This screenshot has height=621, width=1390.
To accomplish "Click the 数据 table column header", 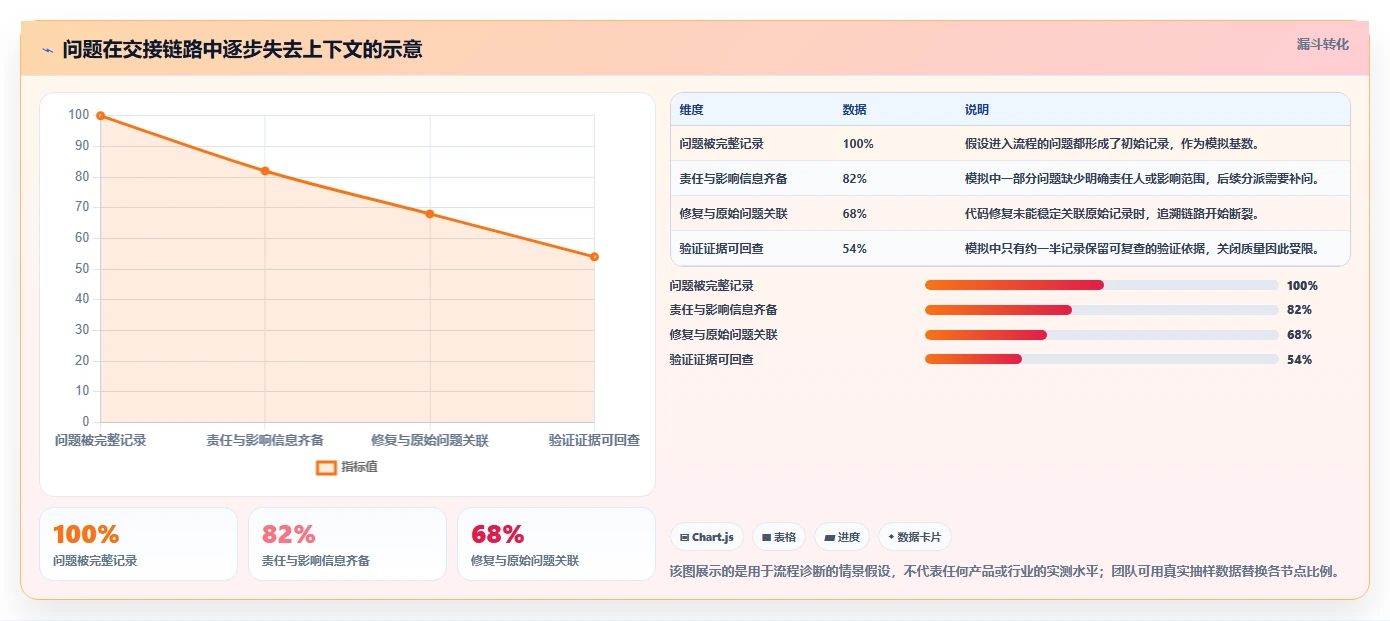I will click(x=855, y=110).
